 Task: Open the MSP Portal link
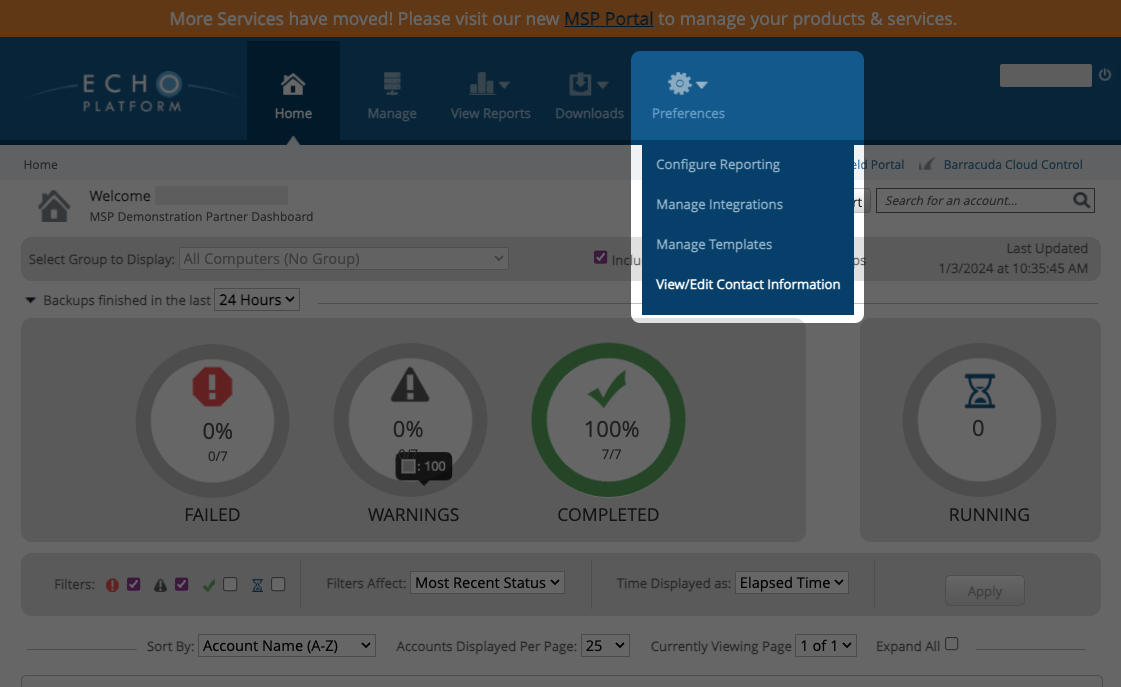click(x=608, y=18)
